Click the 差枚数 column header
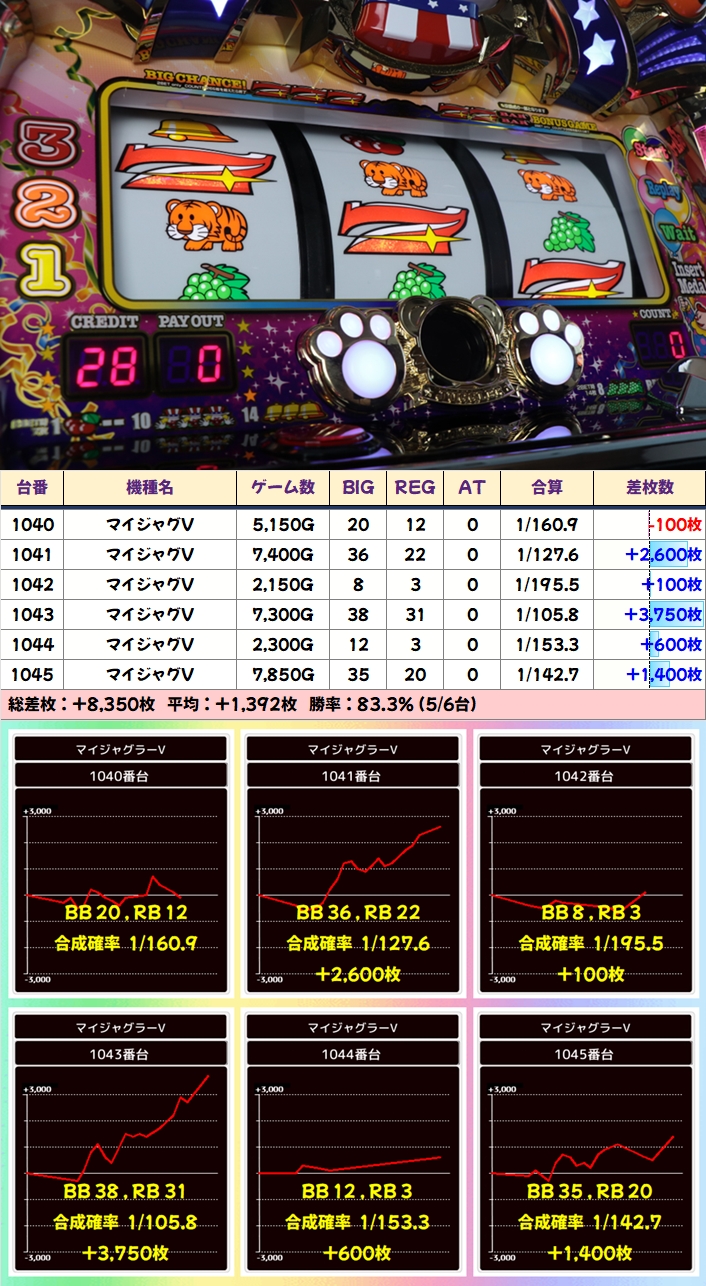 click(649, 487)
